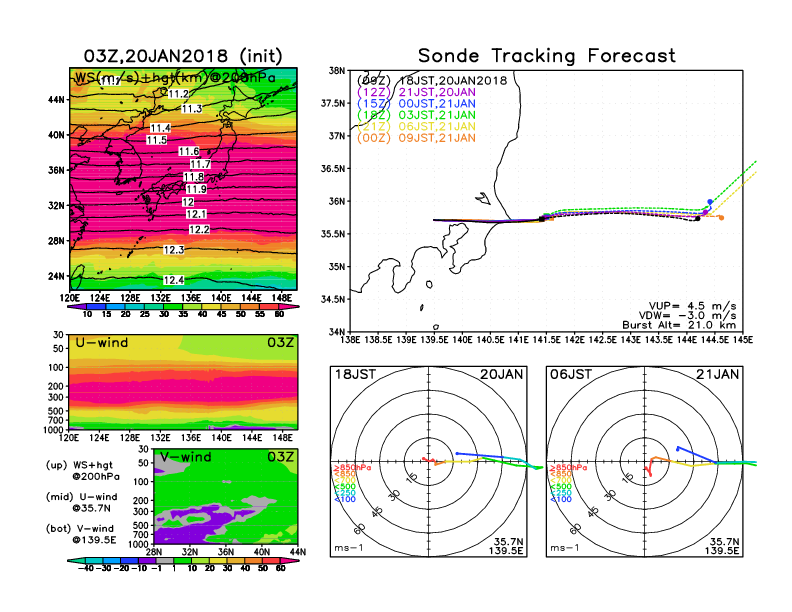Click the blue landing dot ending the 15Z track
Viewport: 792px width, 612px height.
pos(710,201)
